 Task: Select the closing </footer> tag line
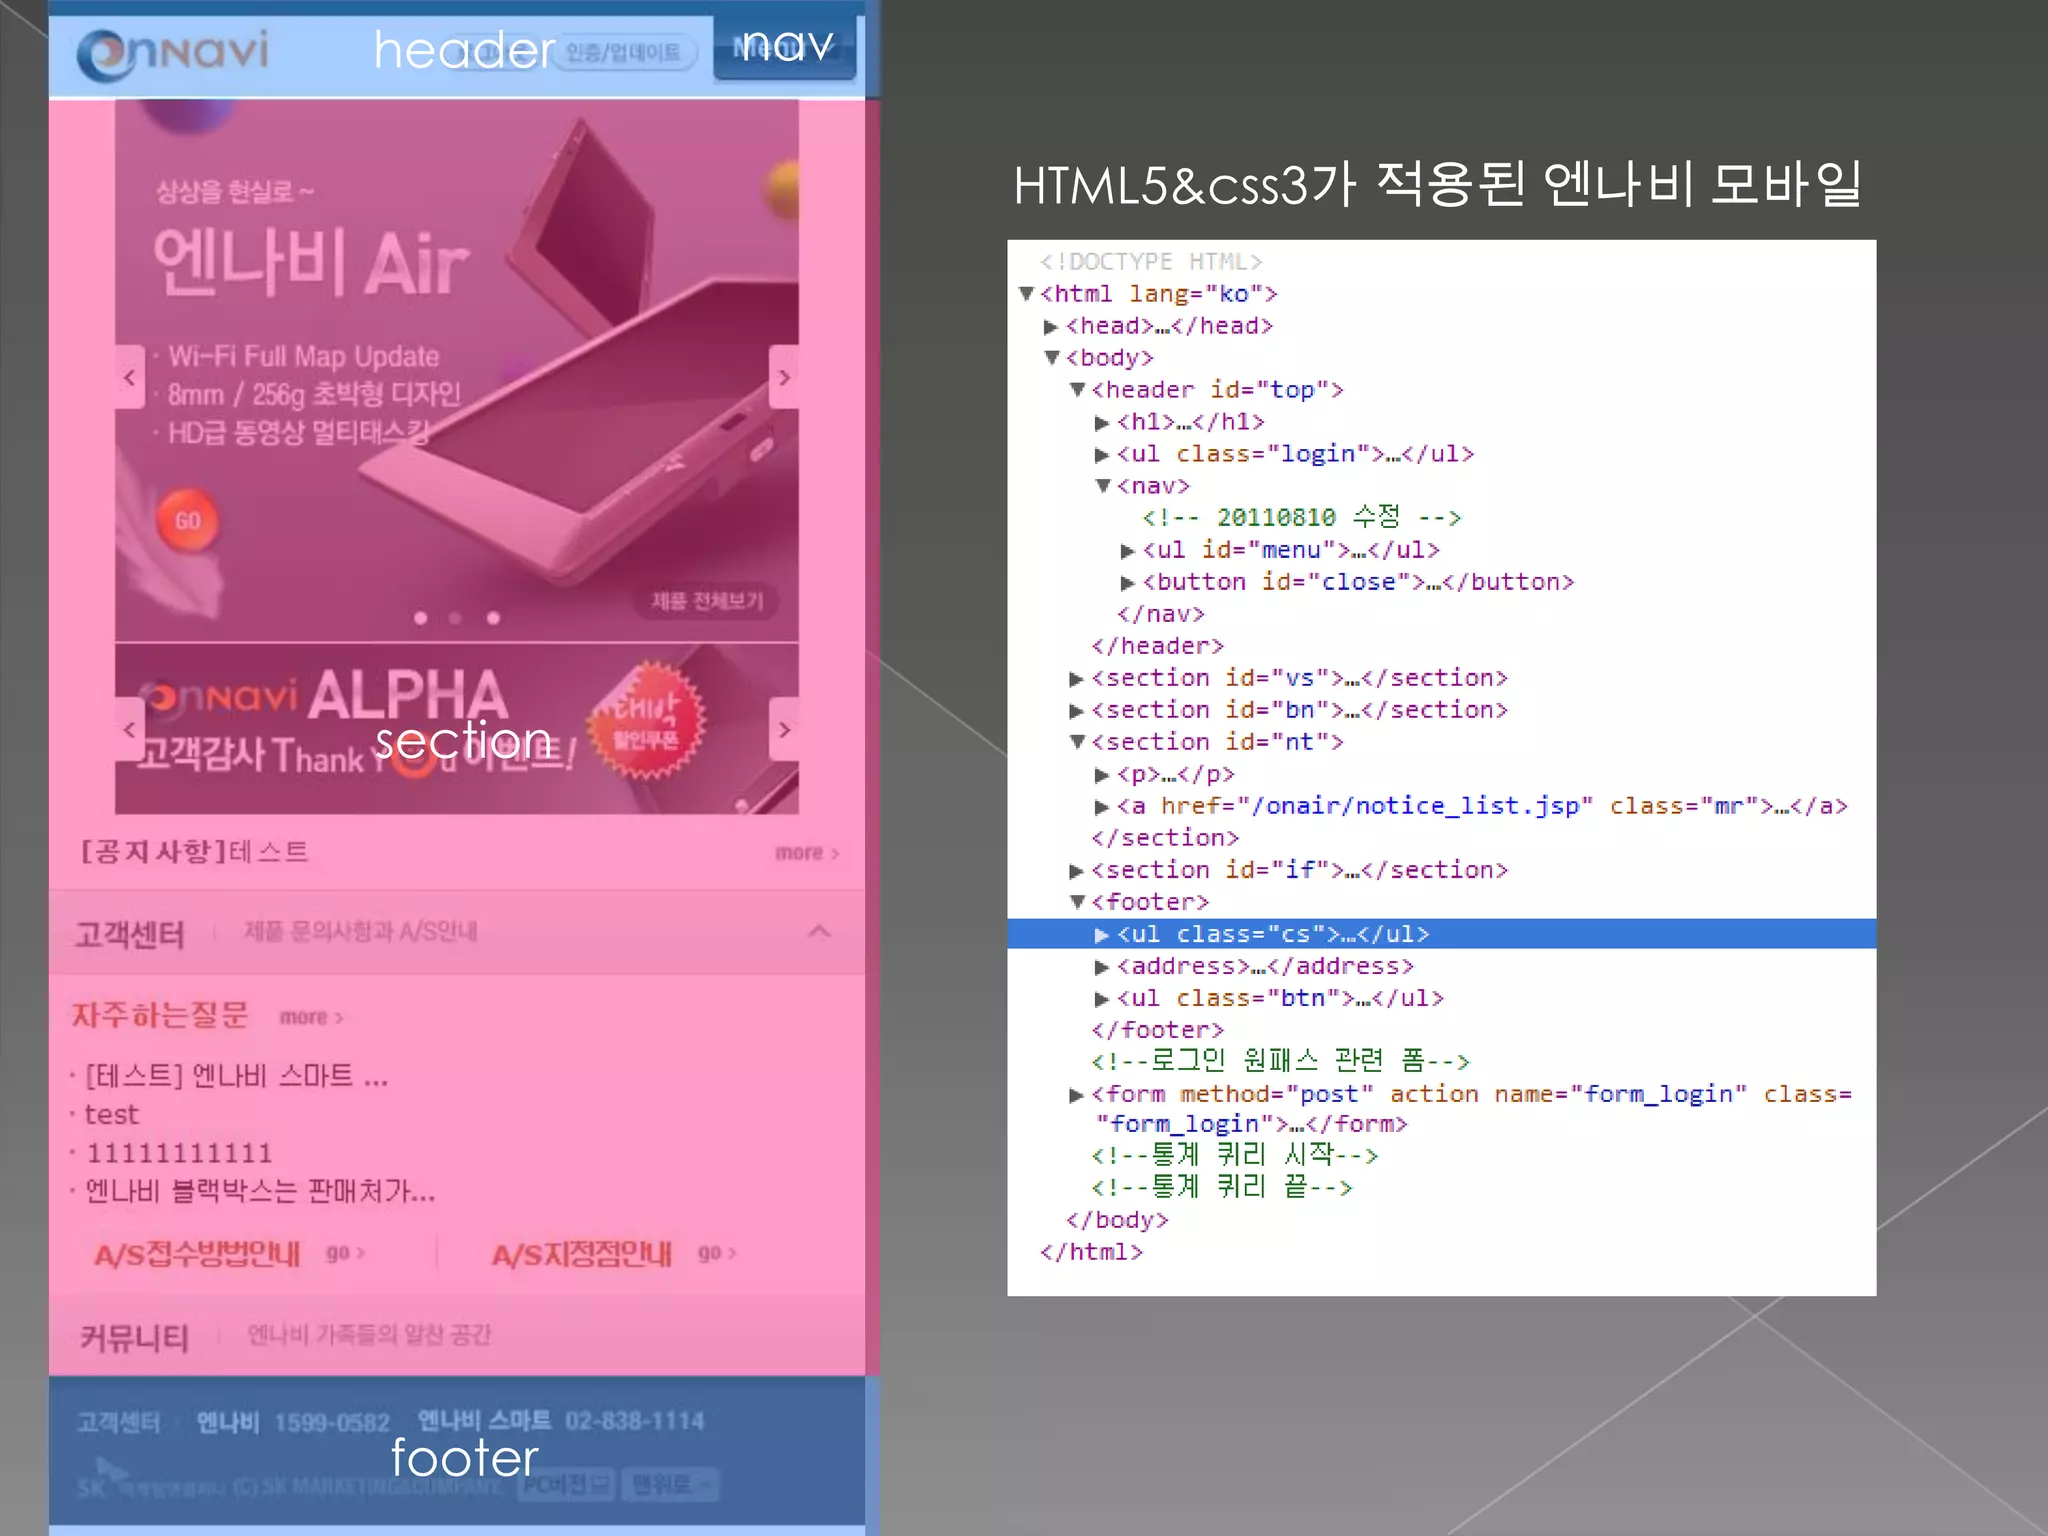click(1158, 1030)
